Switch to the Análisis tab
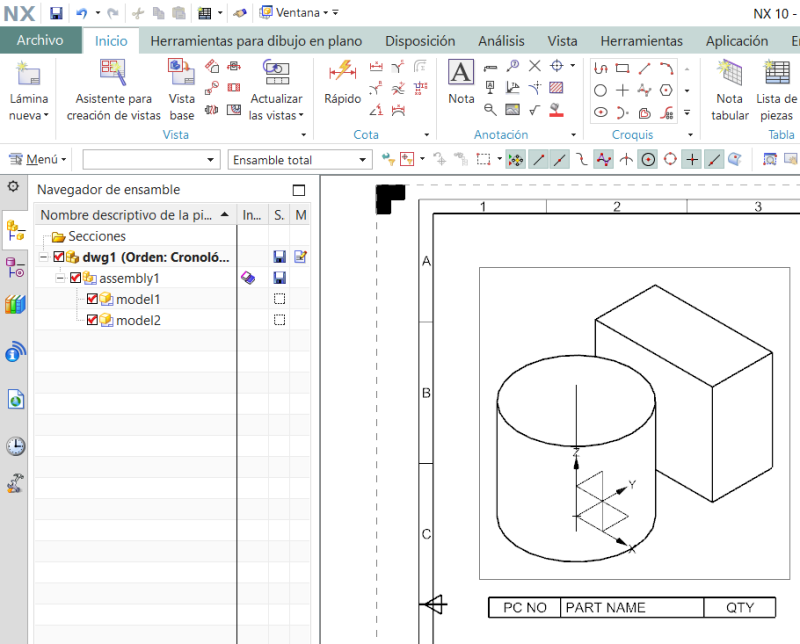Image resolution: width=800 pixels, height=644 pixels. point(501,41)
